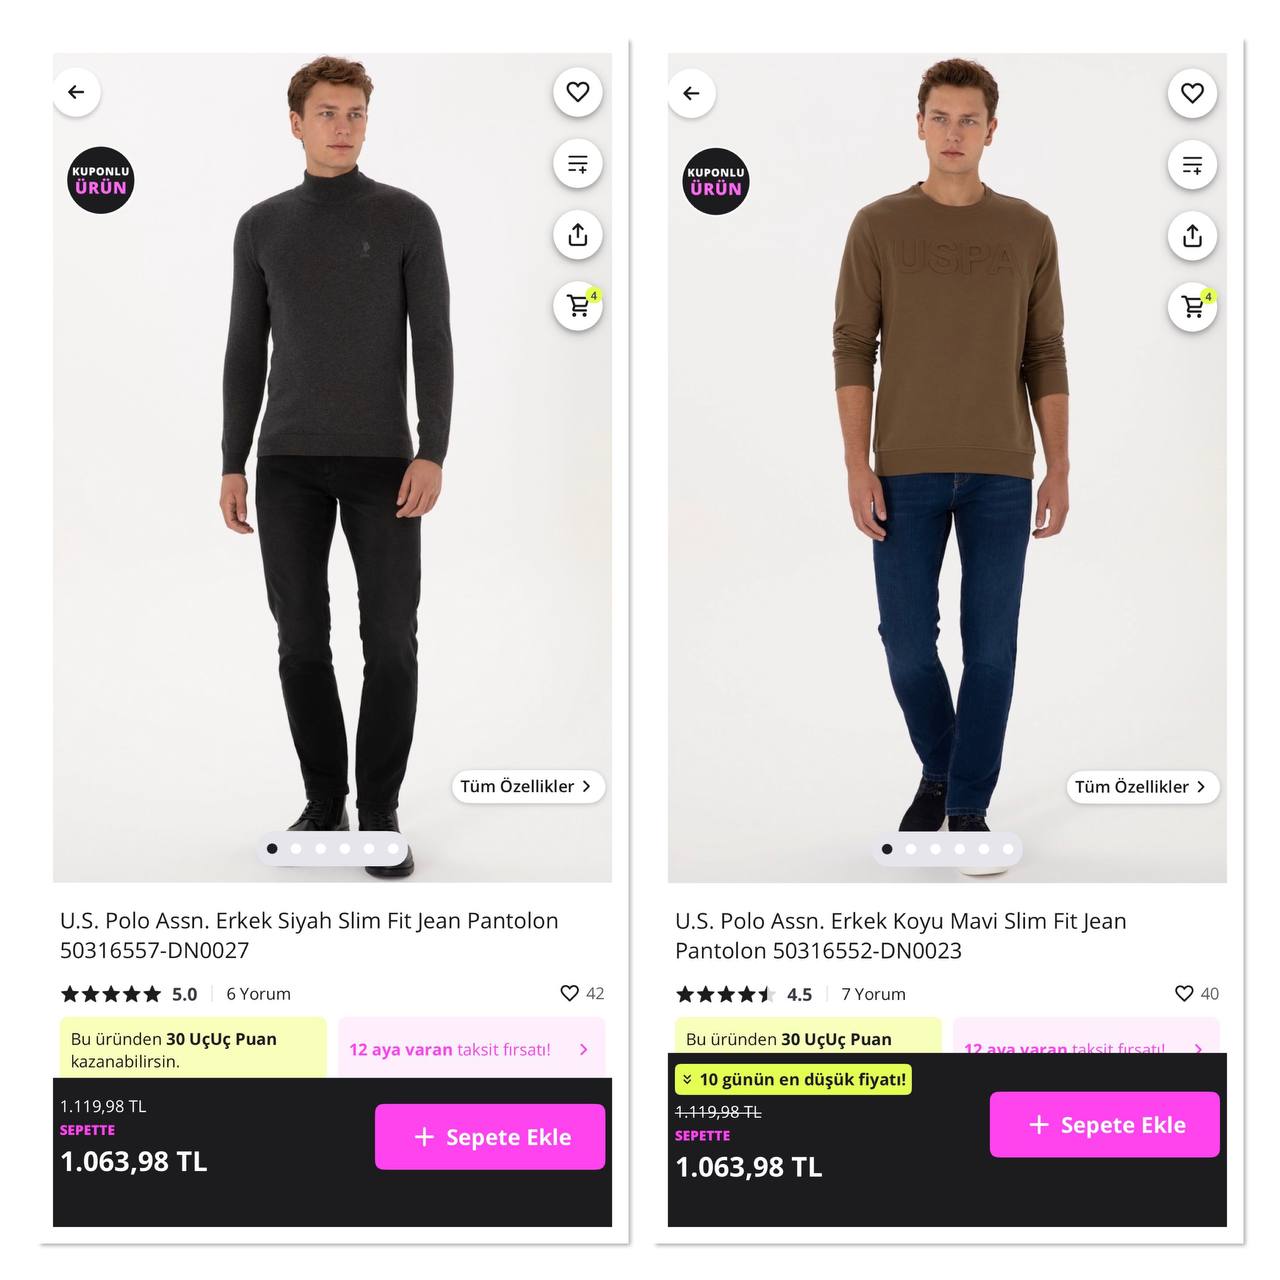Favorite the Koyu Mavi jeans with the heart icon

pos(1193,93)
